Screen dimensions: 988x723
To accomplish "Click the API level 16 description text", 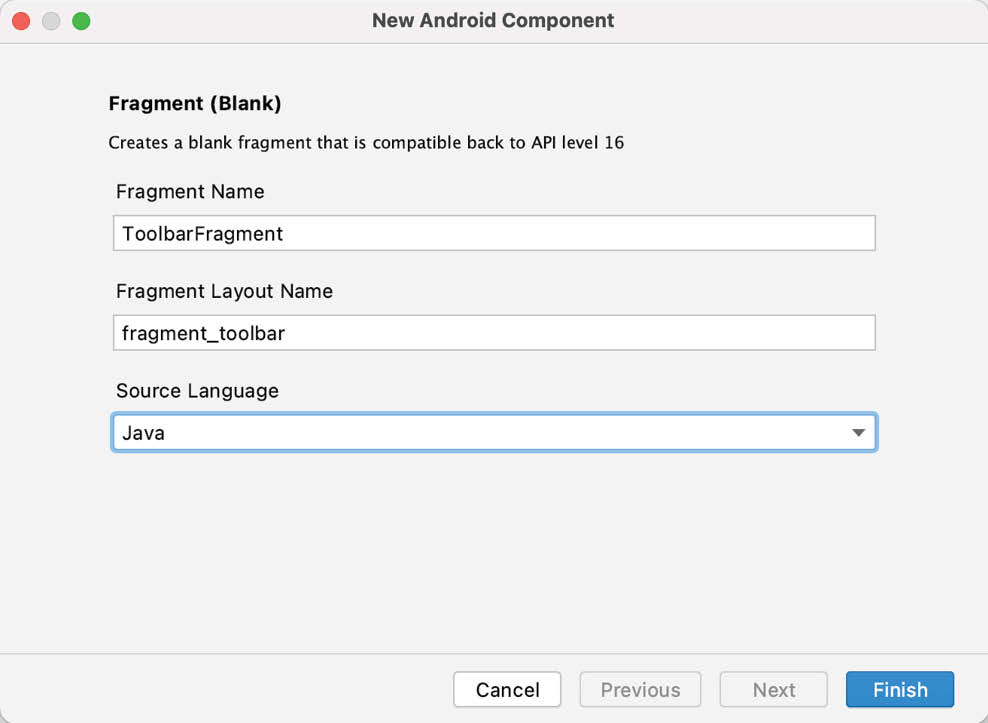I will pyautogui.click(x=366, y=142).
